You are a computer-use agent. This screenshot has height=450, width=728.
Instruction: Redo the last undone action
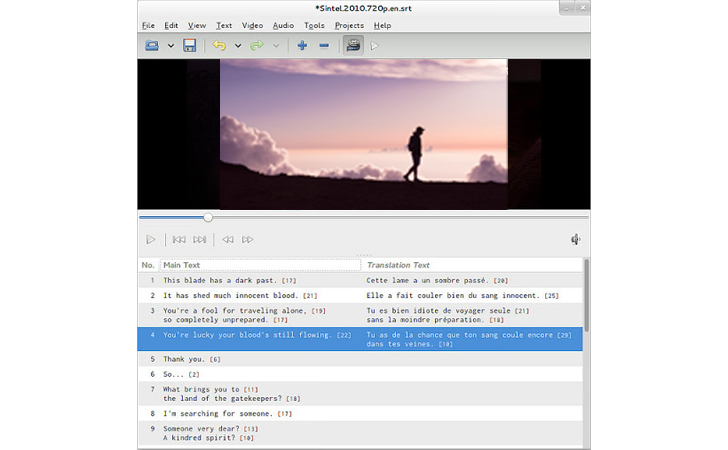(257, 46)
